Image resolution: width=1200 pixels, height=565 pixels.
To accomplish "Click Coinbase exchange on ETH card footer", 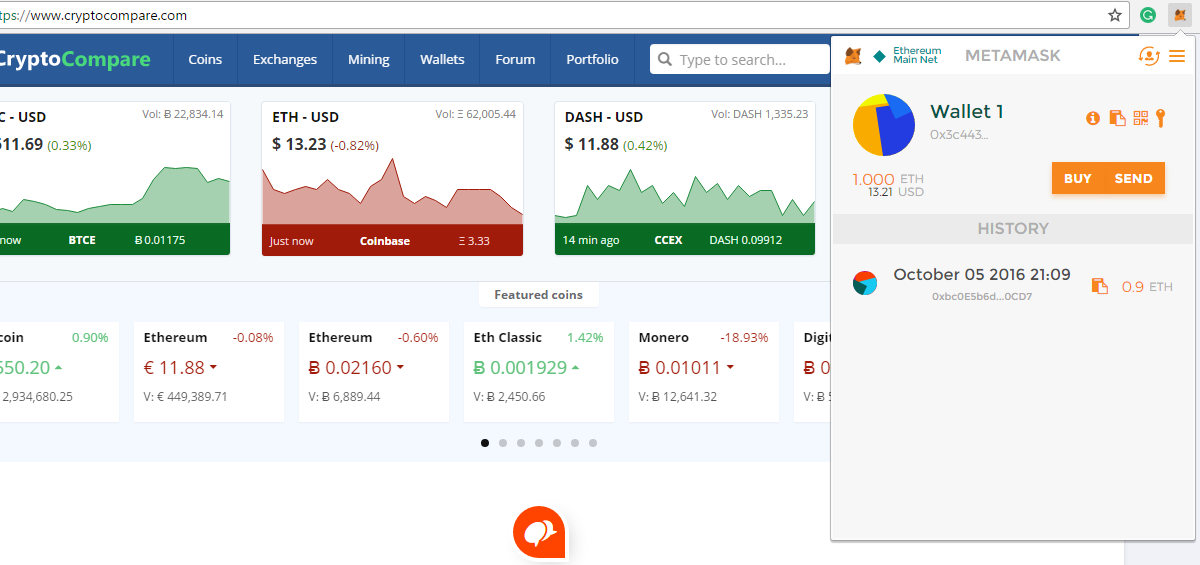I will 385,241.
